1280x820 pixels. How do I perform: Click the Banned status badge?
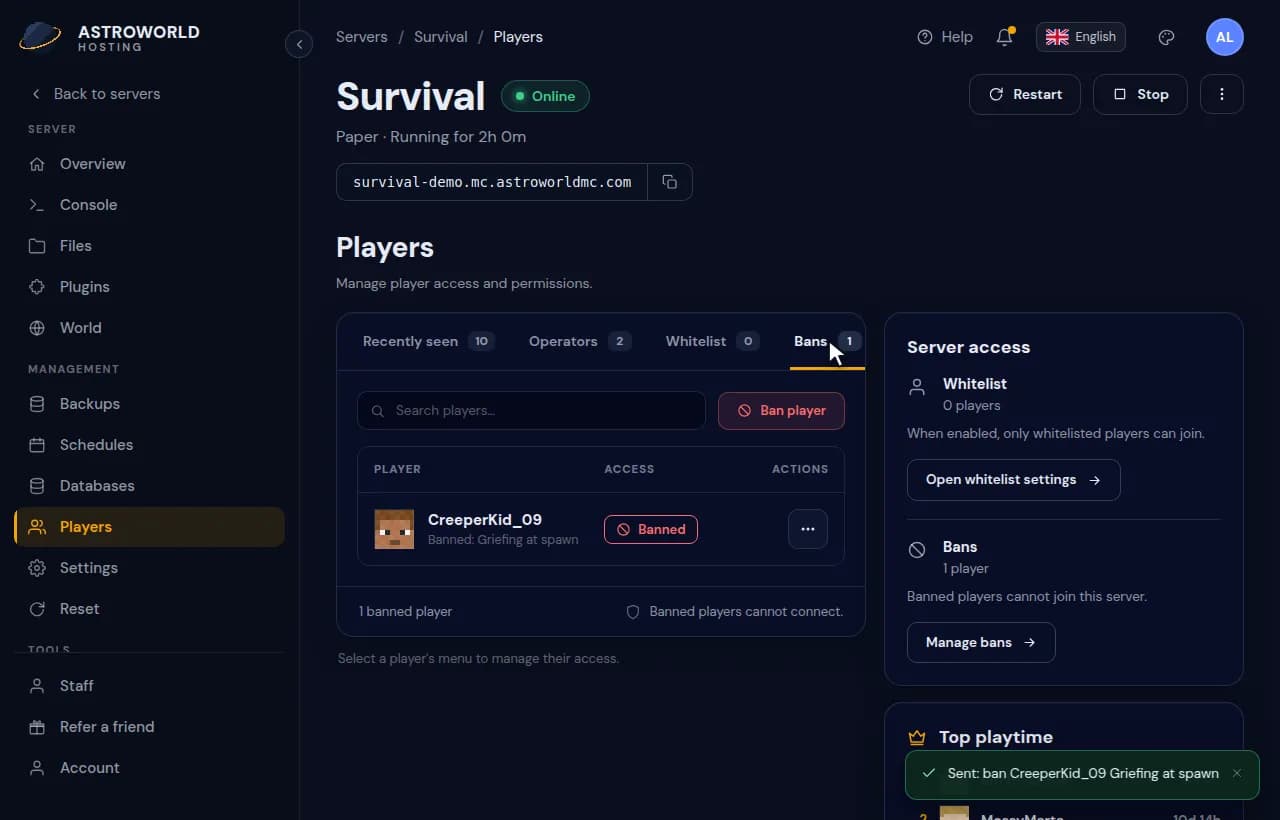tap(651, 529)
